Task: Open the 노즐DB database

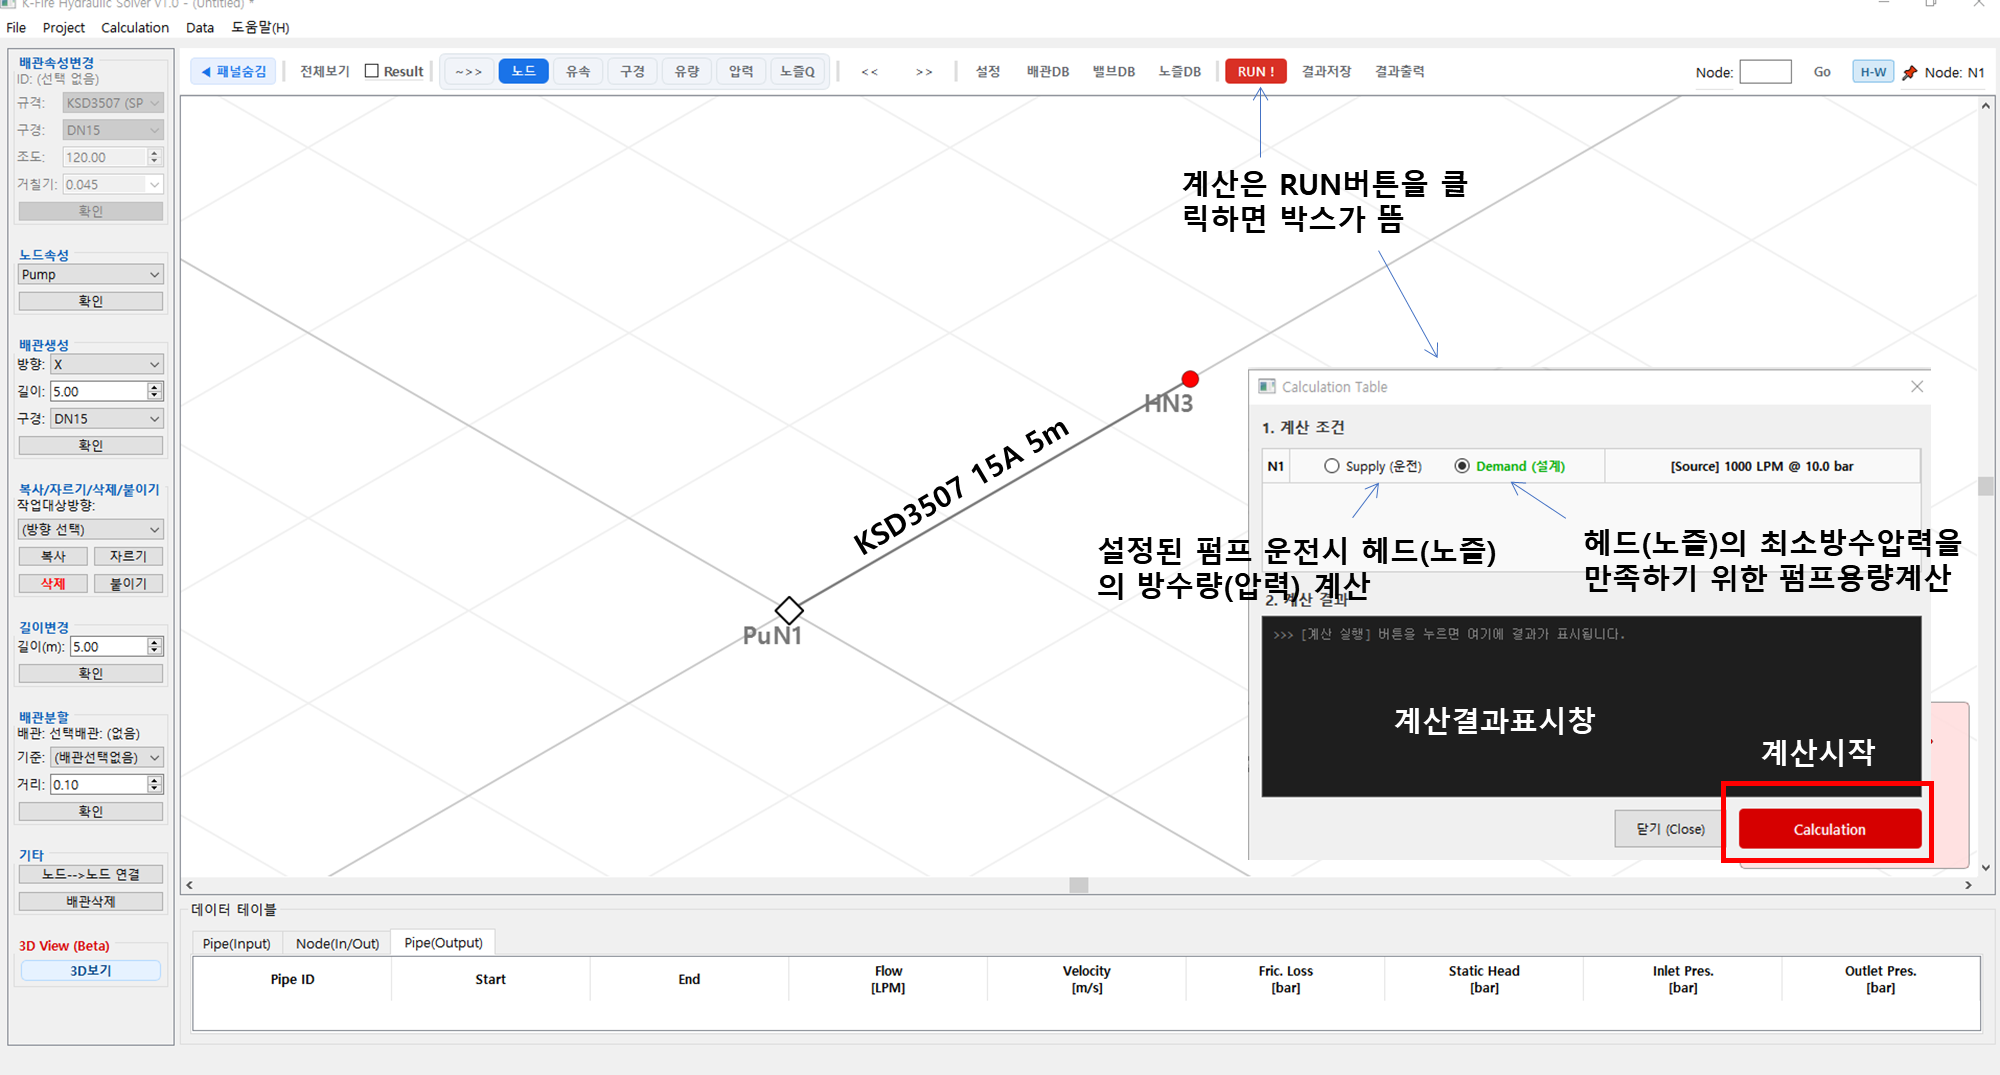Action: [1179, 72]
